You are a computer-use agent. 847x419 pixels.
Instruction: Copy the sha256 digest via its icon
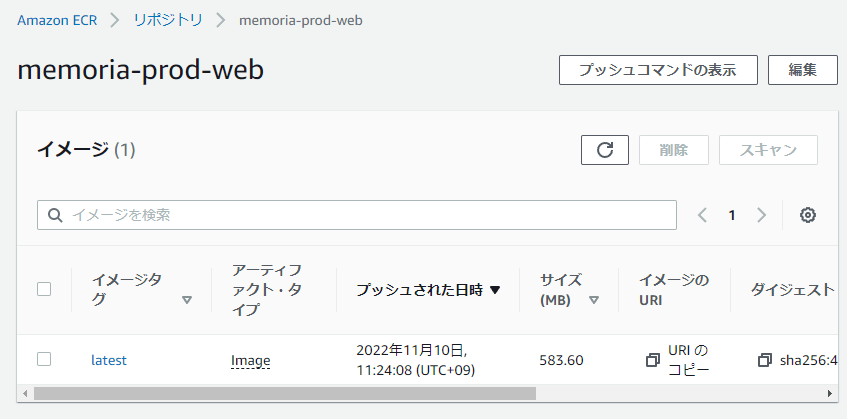pos(765,360)
